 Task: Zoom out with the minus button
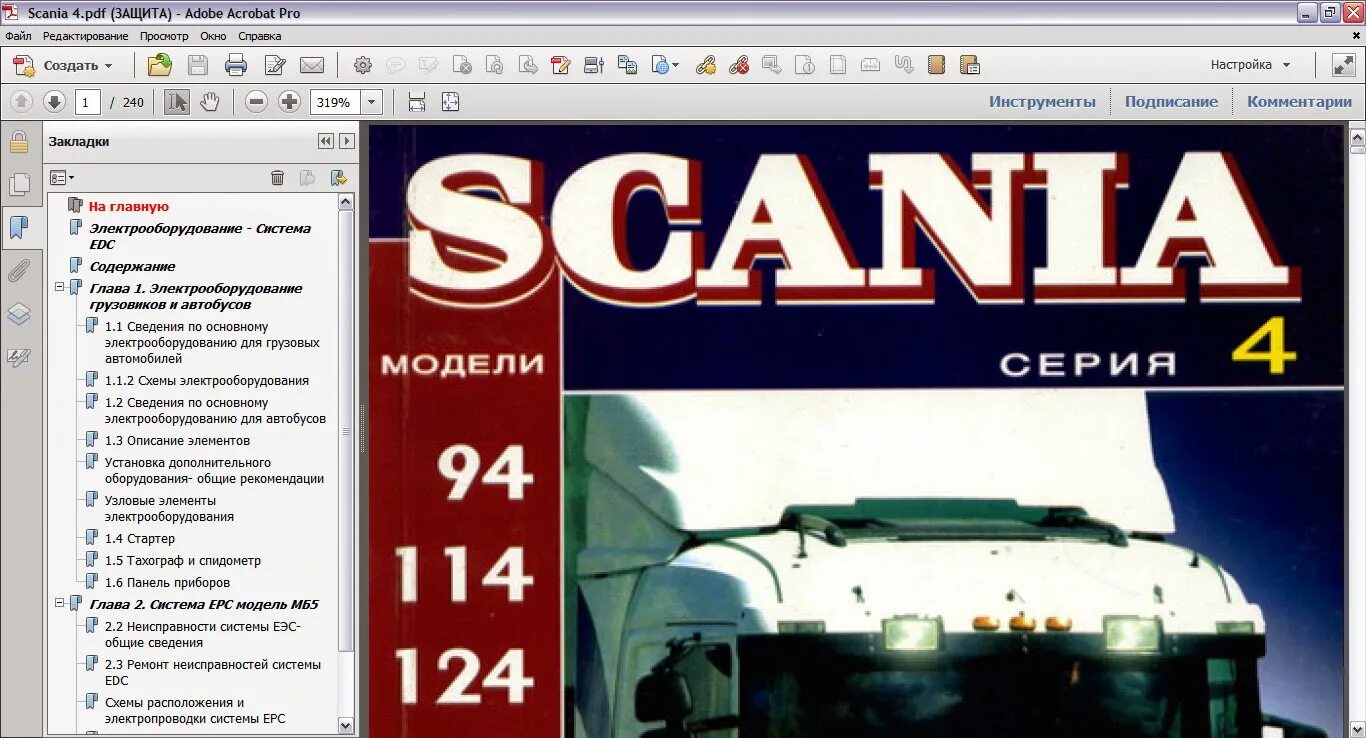(x=257, y=102)
